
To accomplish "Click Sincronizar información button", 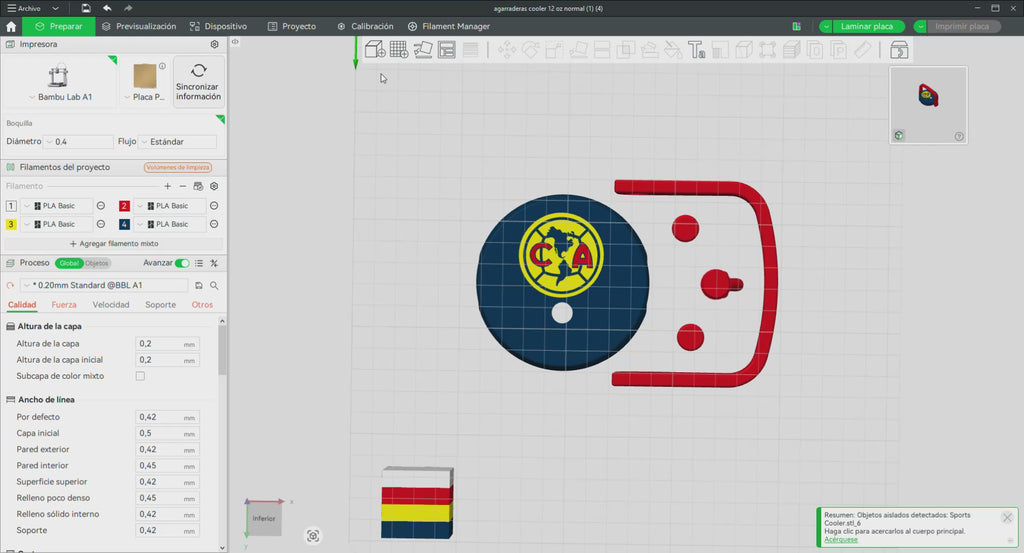I will pyautogui.click(x=199, y=82).
